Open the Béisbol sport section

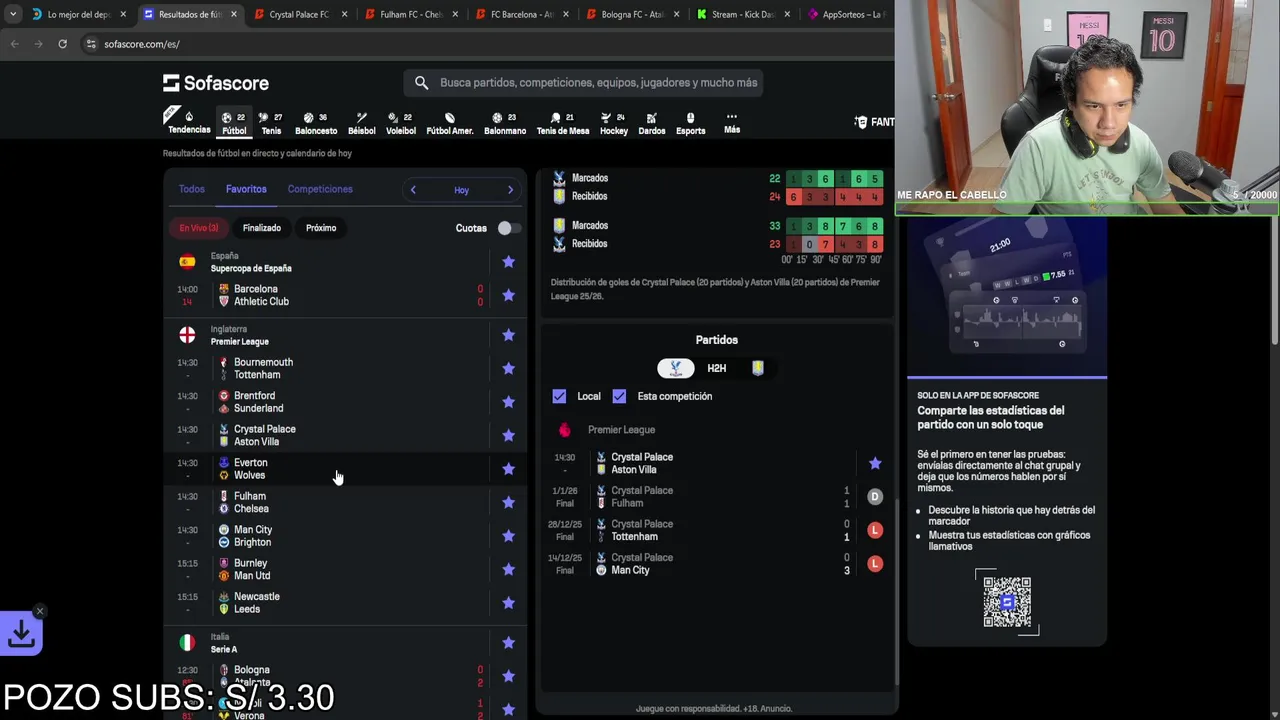tap(361, 122)
